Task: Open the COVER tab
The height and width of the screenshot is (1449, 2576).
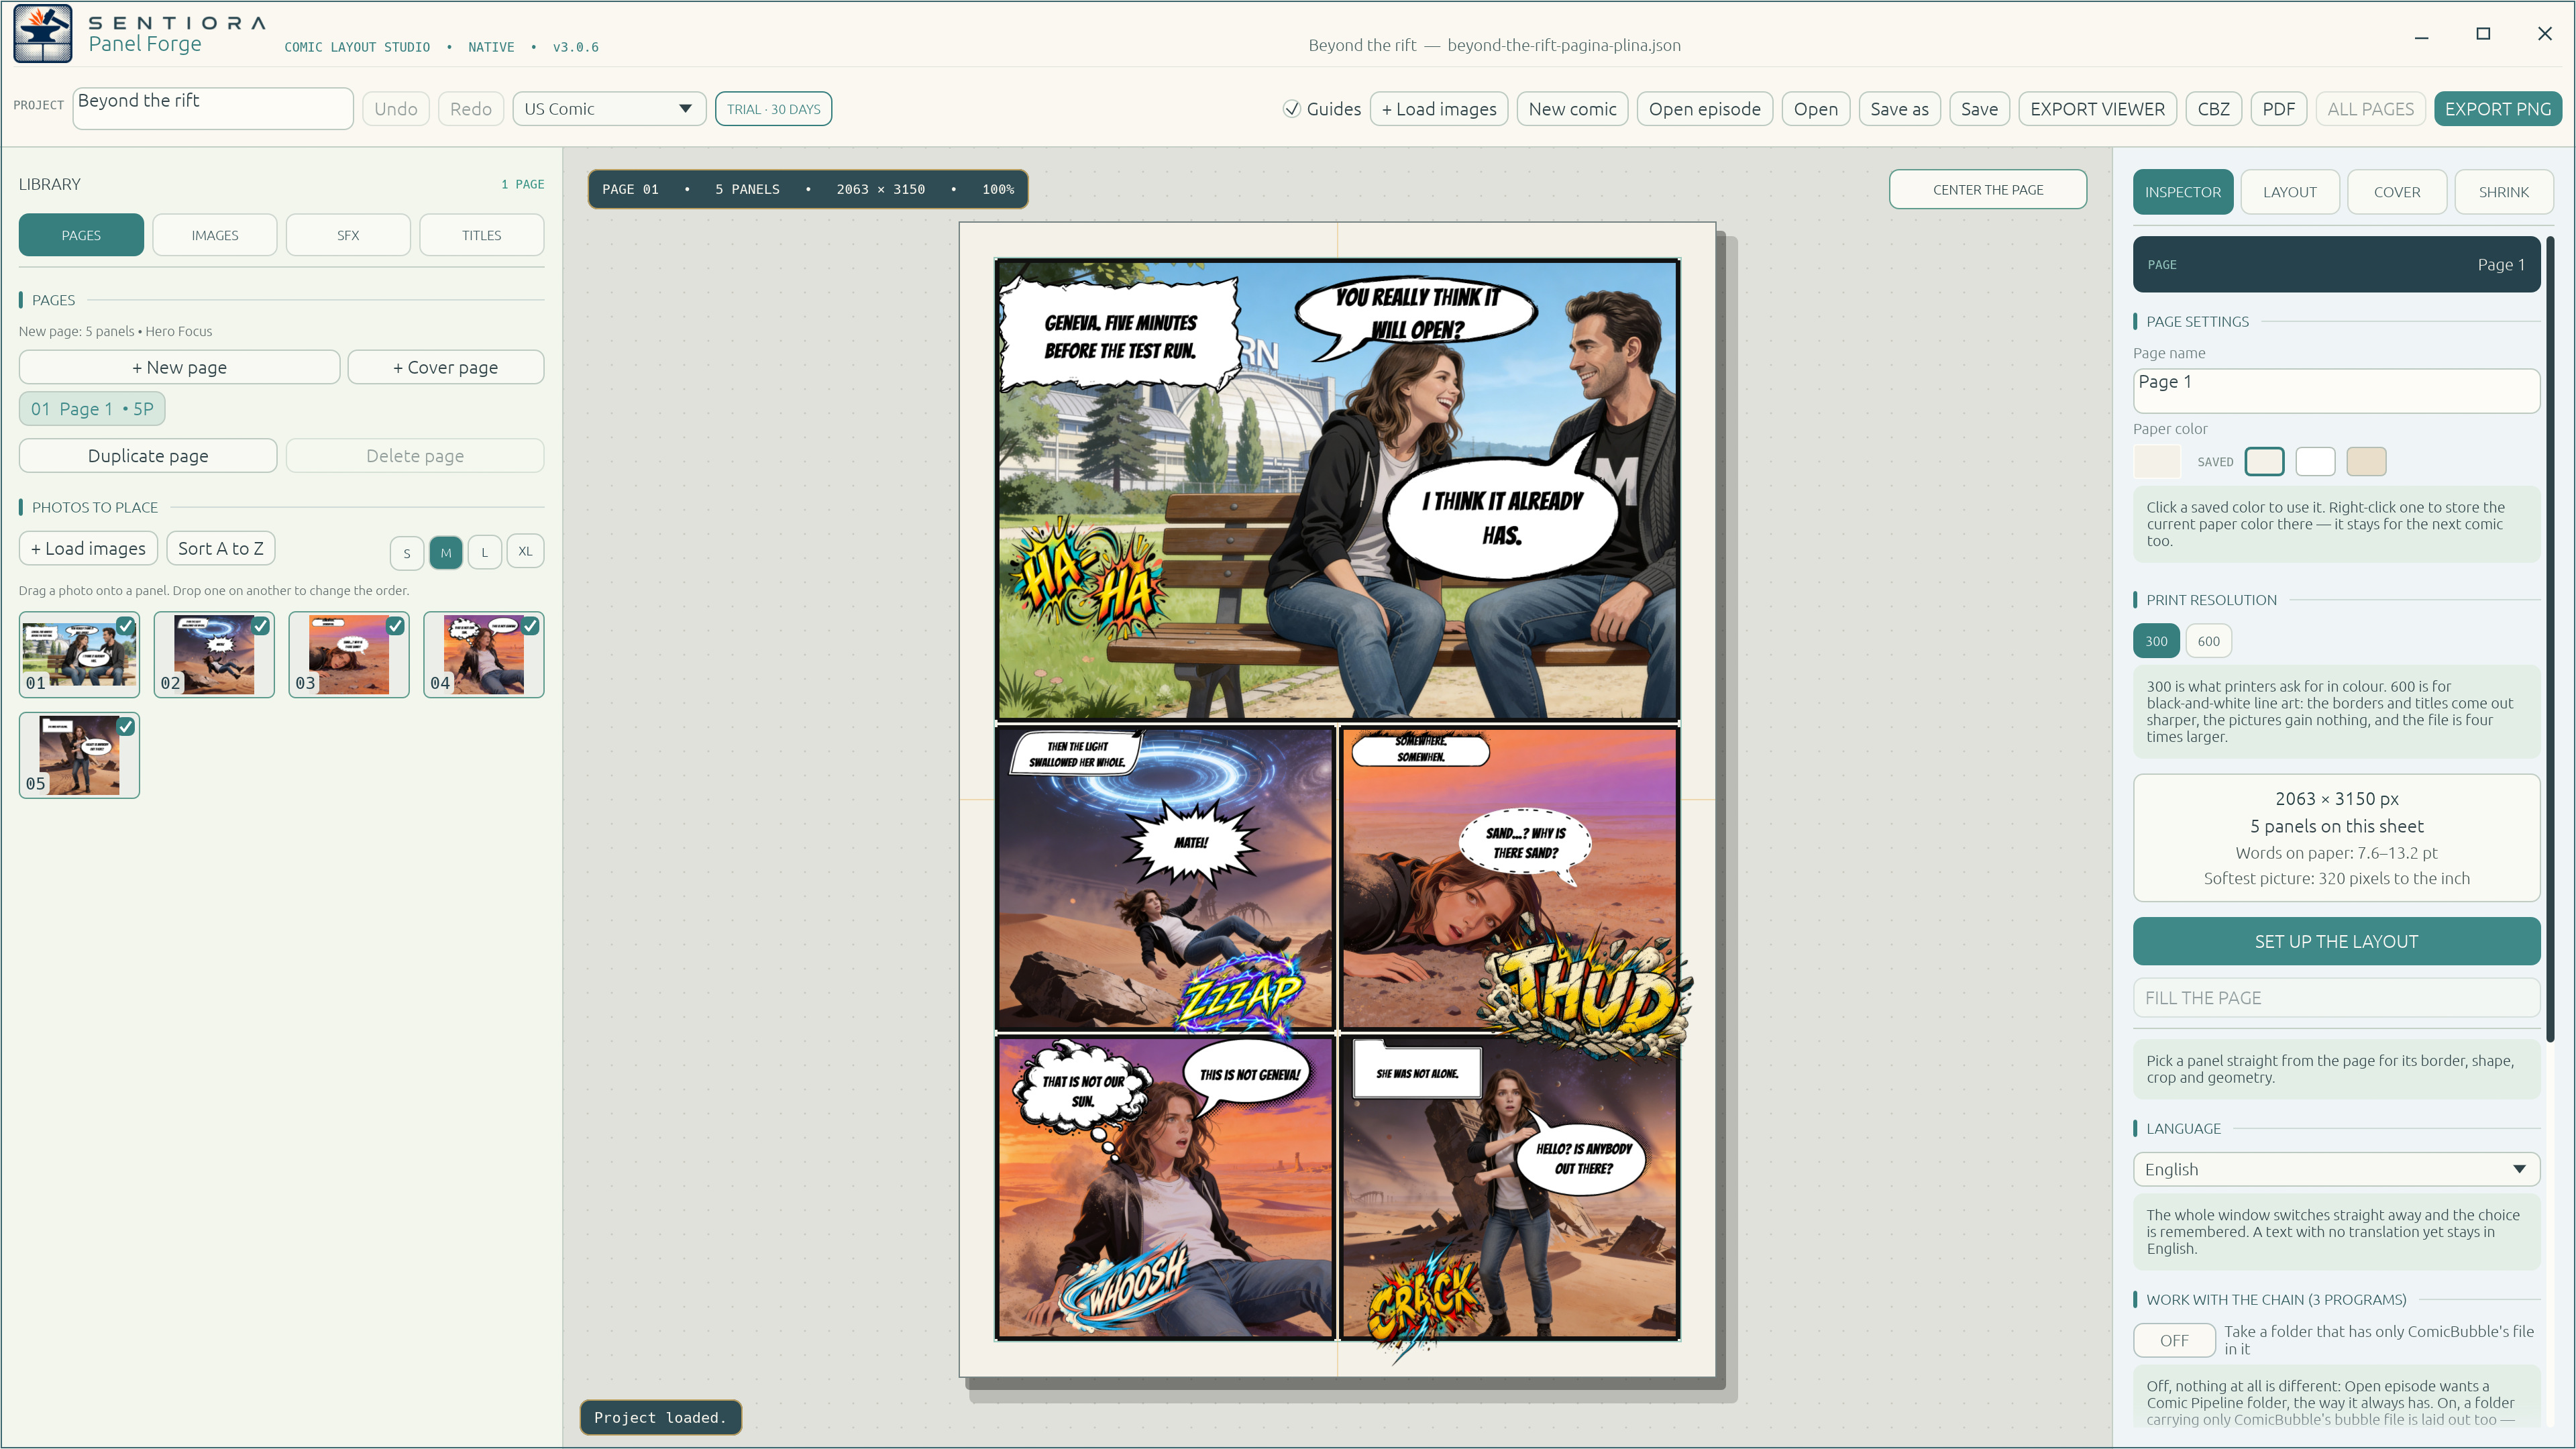Action: tap(2397, 192)
